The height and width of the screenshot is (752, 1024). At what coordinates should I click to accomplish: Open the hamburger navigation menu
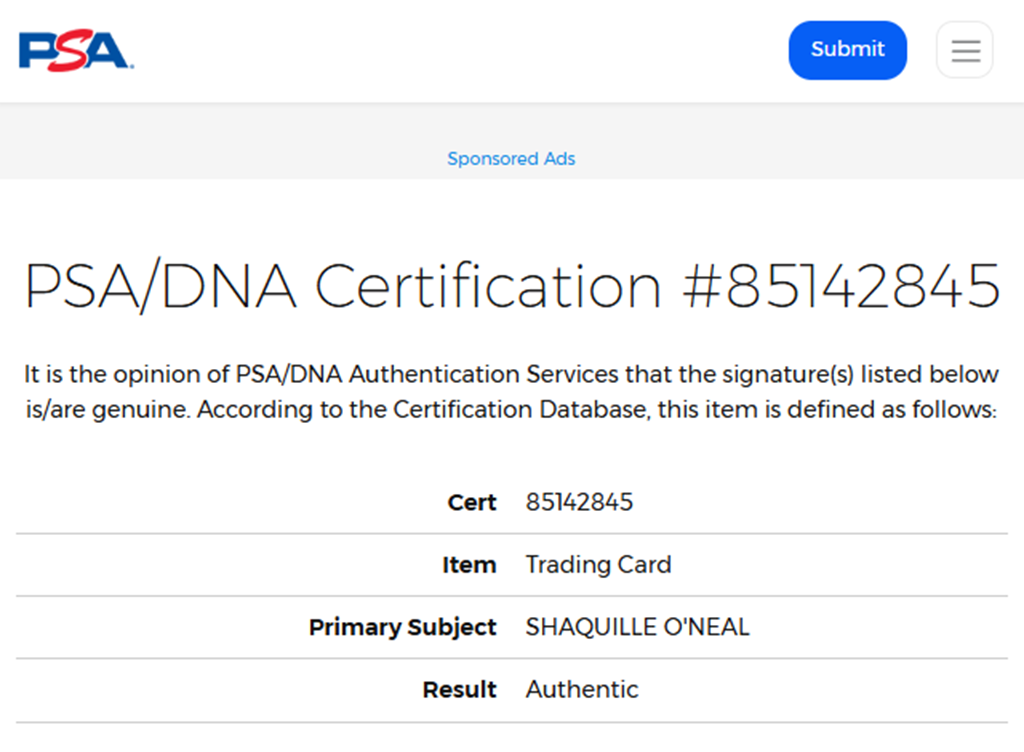point(965,50)
